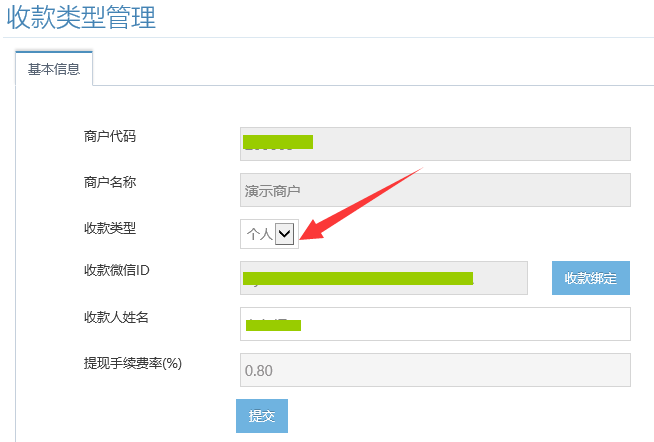Click the 商户代码 disabled input field
The height and width of the screenshot is (442, 654).
435,144
